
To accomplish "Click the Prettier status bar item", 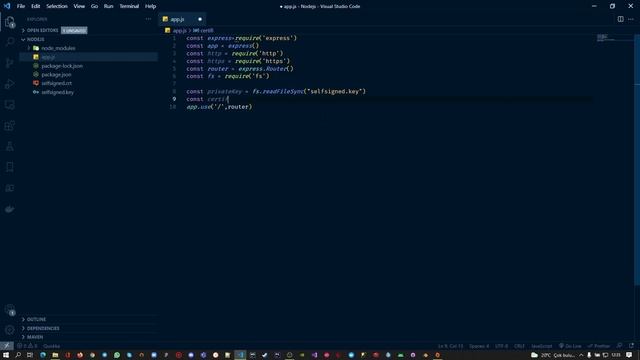I will (599, 346).
